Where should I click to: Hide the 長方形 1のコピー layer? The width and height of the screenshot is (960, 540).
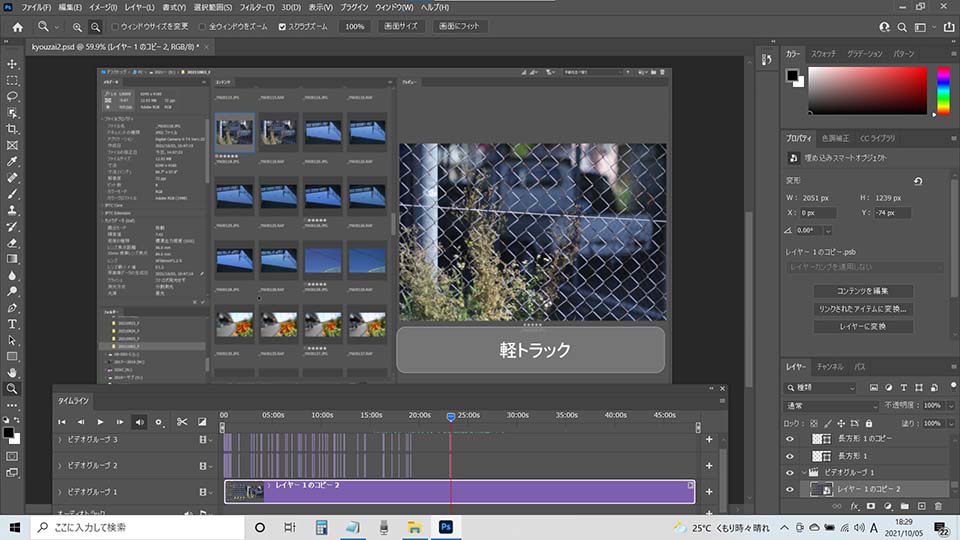click(790, 439)
